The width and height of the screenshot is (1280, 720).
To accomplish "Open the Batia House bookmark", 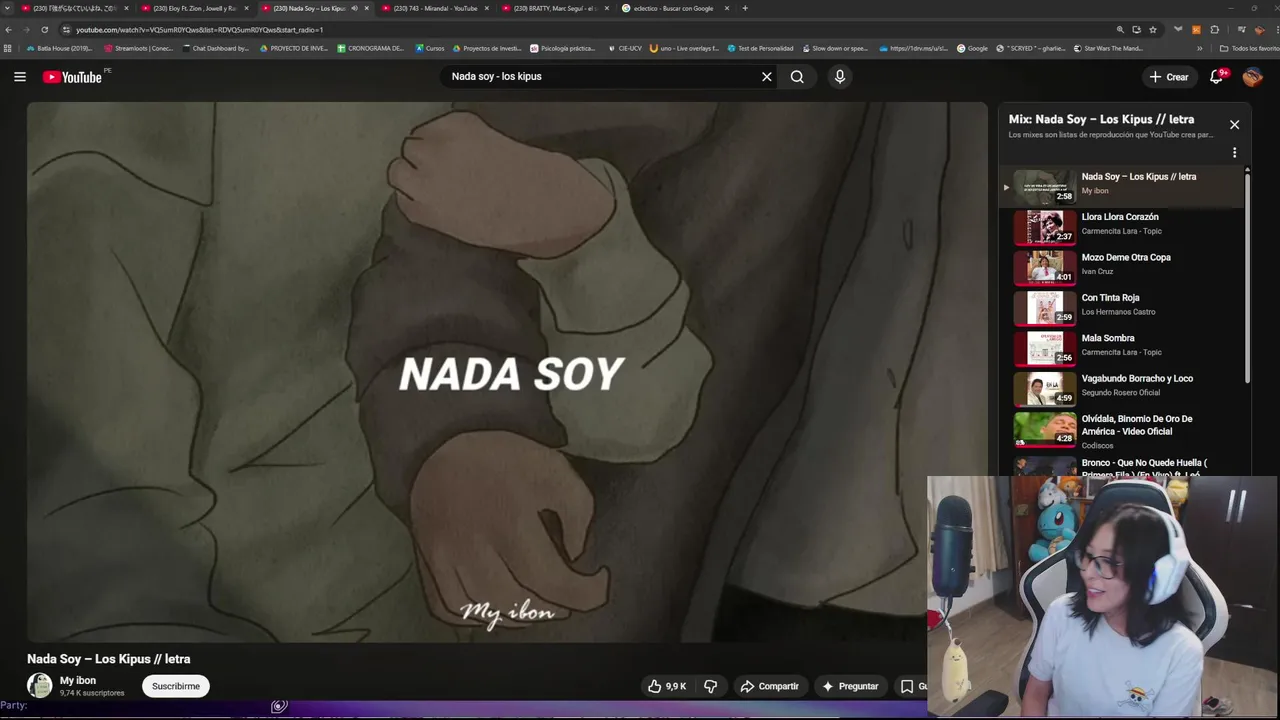I will click(59, 48).
